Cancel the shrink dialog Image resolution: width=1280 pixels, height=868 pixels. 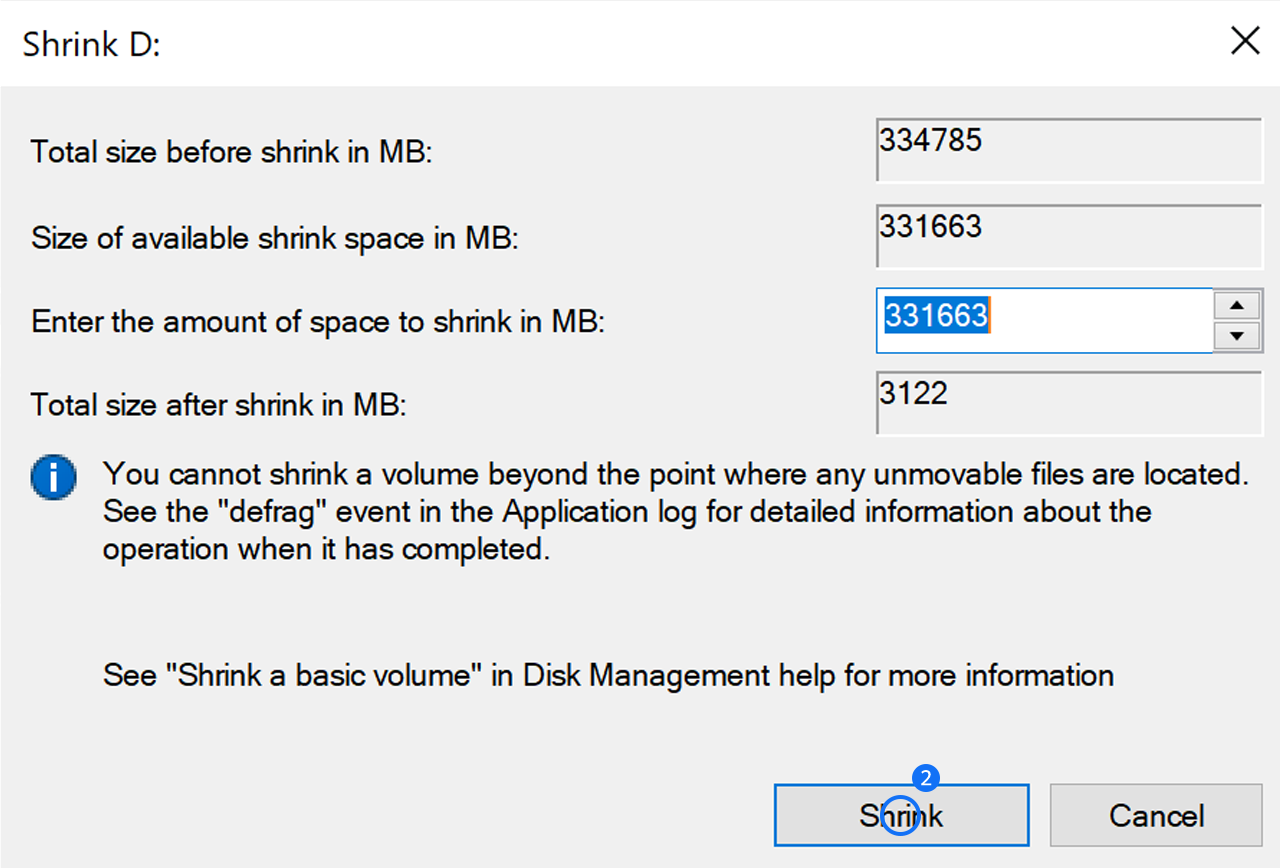(1155, 815)
